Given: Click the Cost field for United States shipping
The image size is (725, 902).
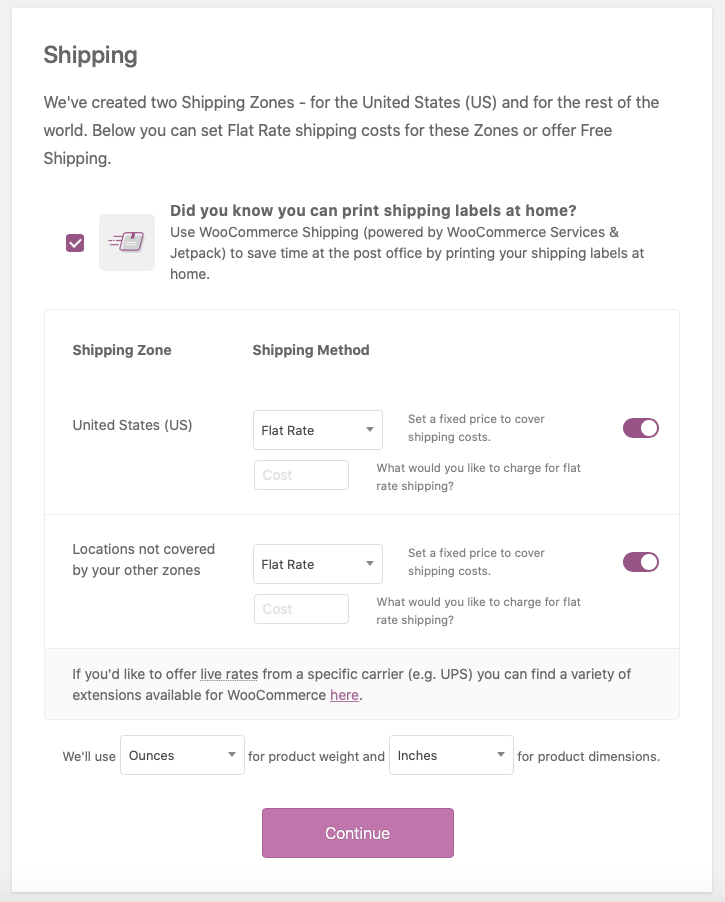Looking at the screenshot, I should tap(301, 474).
